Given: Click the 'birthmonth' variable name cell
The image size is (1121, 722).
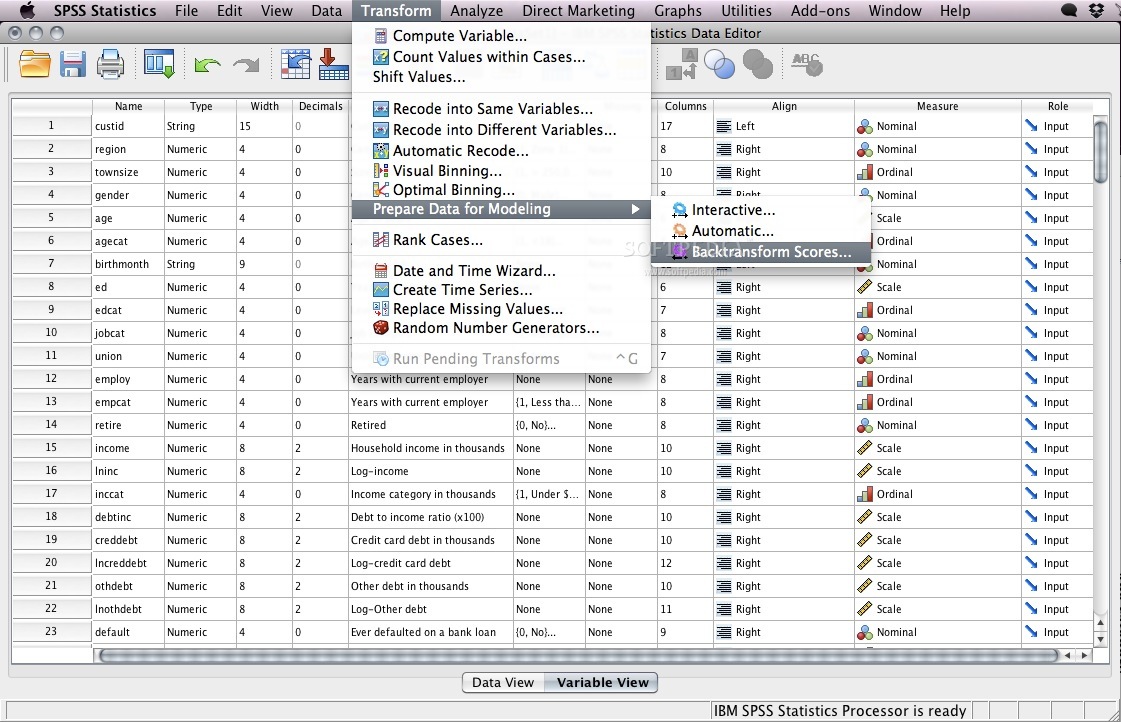Looking at the screenshot, I should [x=129, y=264].
